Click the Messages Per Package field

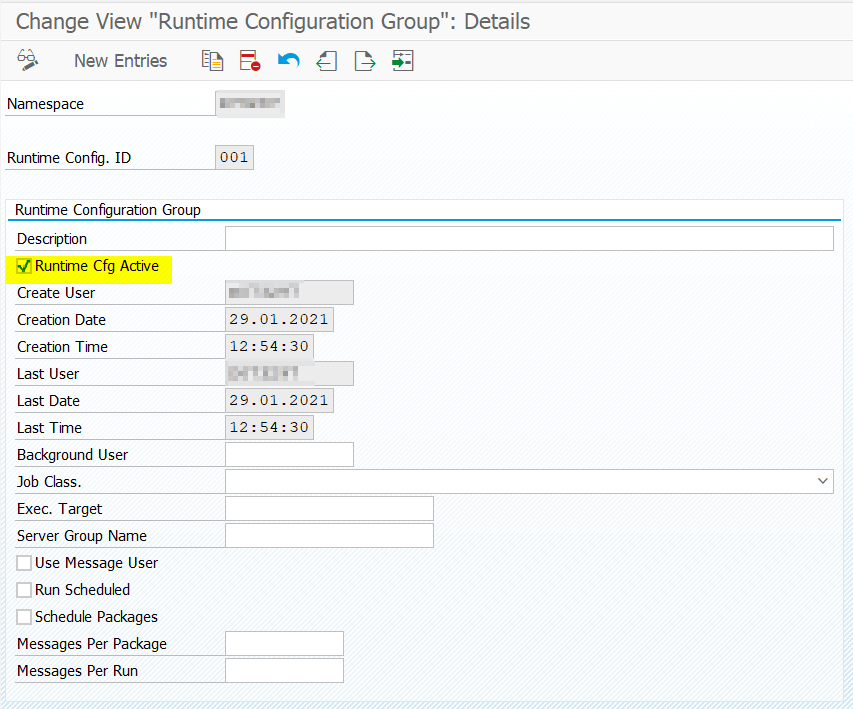pos(285,643)
